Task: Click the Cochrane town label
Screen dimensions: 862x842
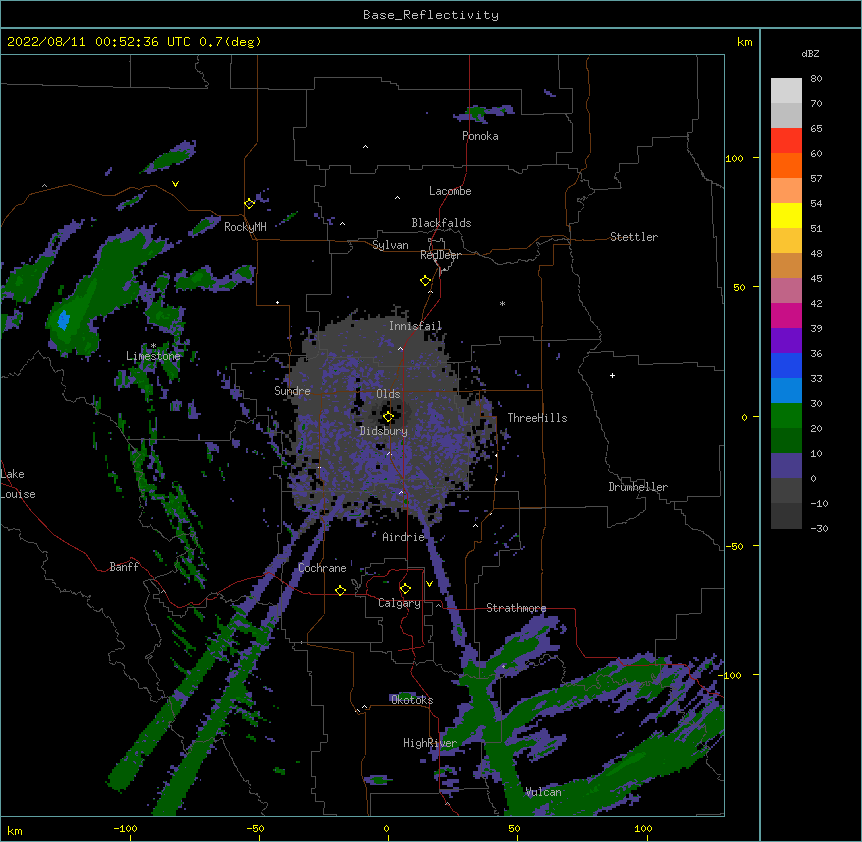Action: tap(322, 568)
